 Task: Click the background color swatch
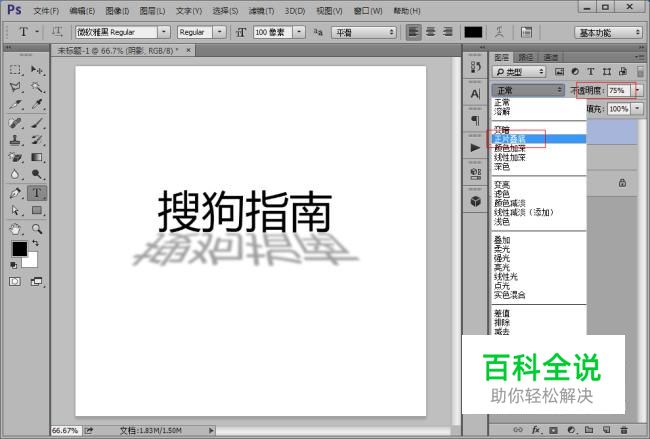coord(32,261)
